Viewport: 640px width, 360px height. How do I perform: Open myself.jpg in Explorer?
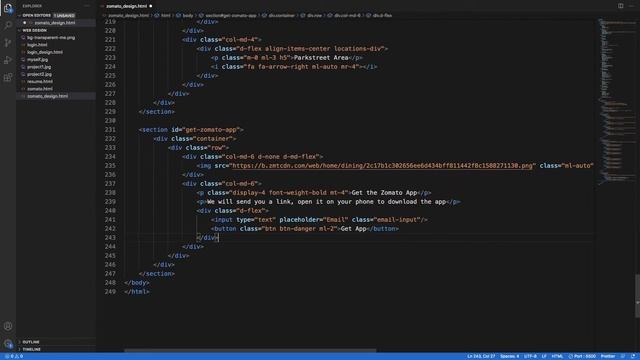[x=37, y=60]
